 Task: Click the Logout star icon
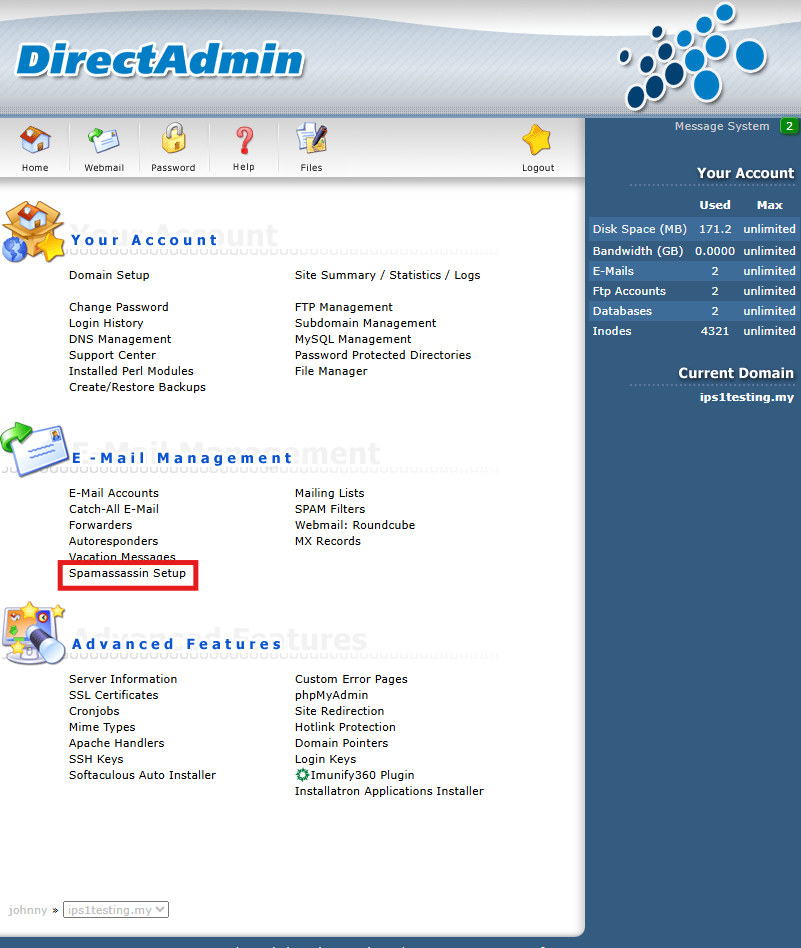[537, 141]
